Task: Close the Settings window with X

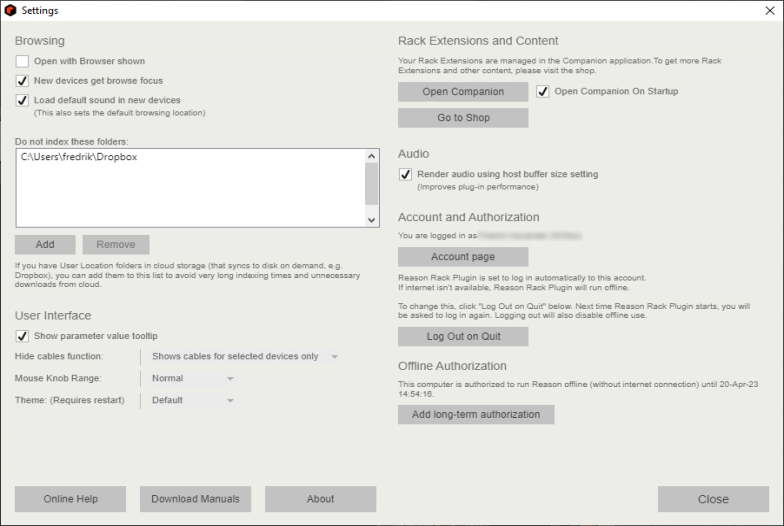Action: click(770, 10)
